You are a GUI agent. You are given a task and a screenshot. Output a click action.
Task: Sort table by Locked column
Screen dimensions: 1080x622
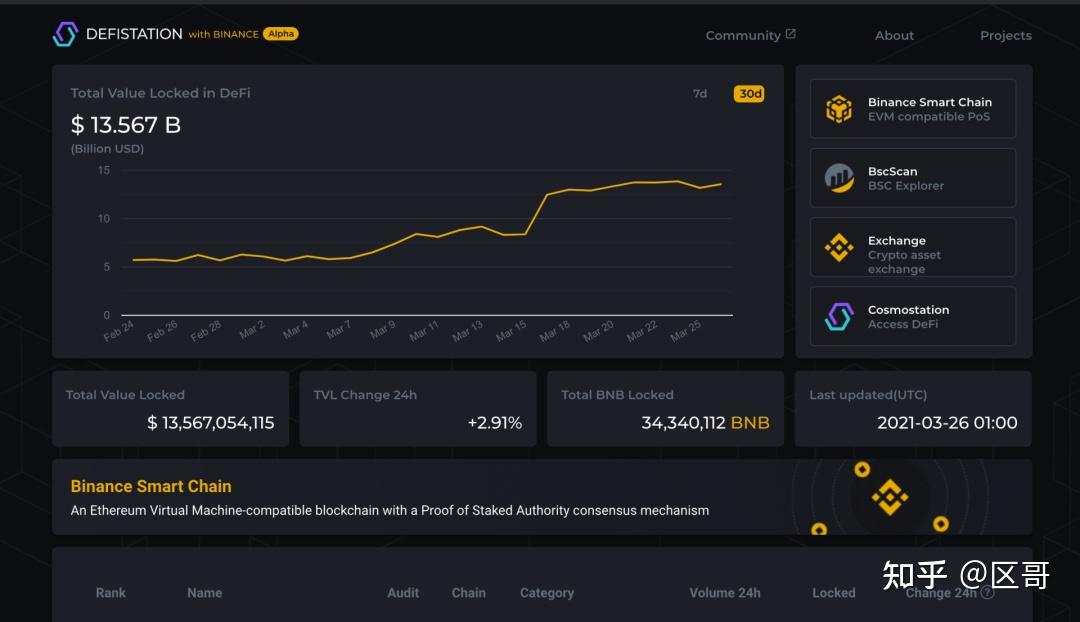[833, 593]
